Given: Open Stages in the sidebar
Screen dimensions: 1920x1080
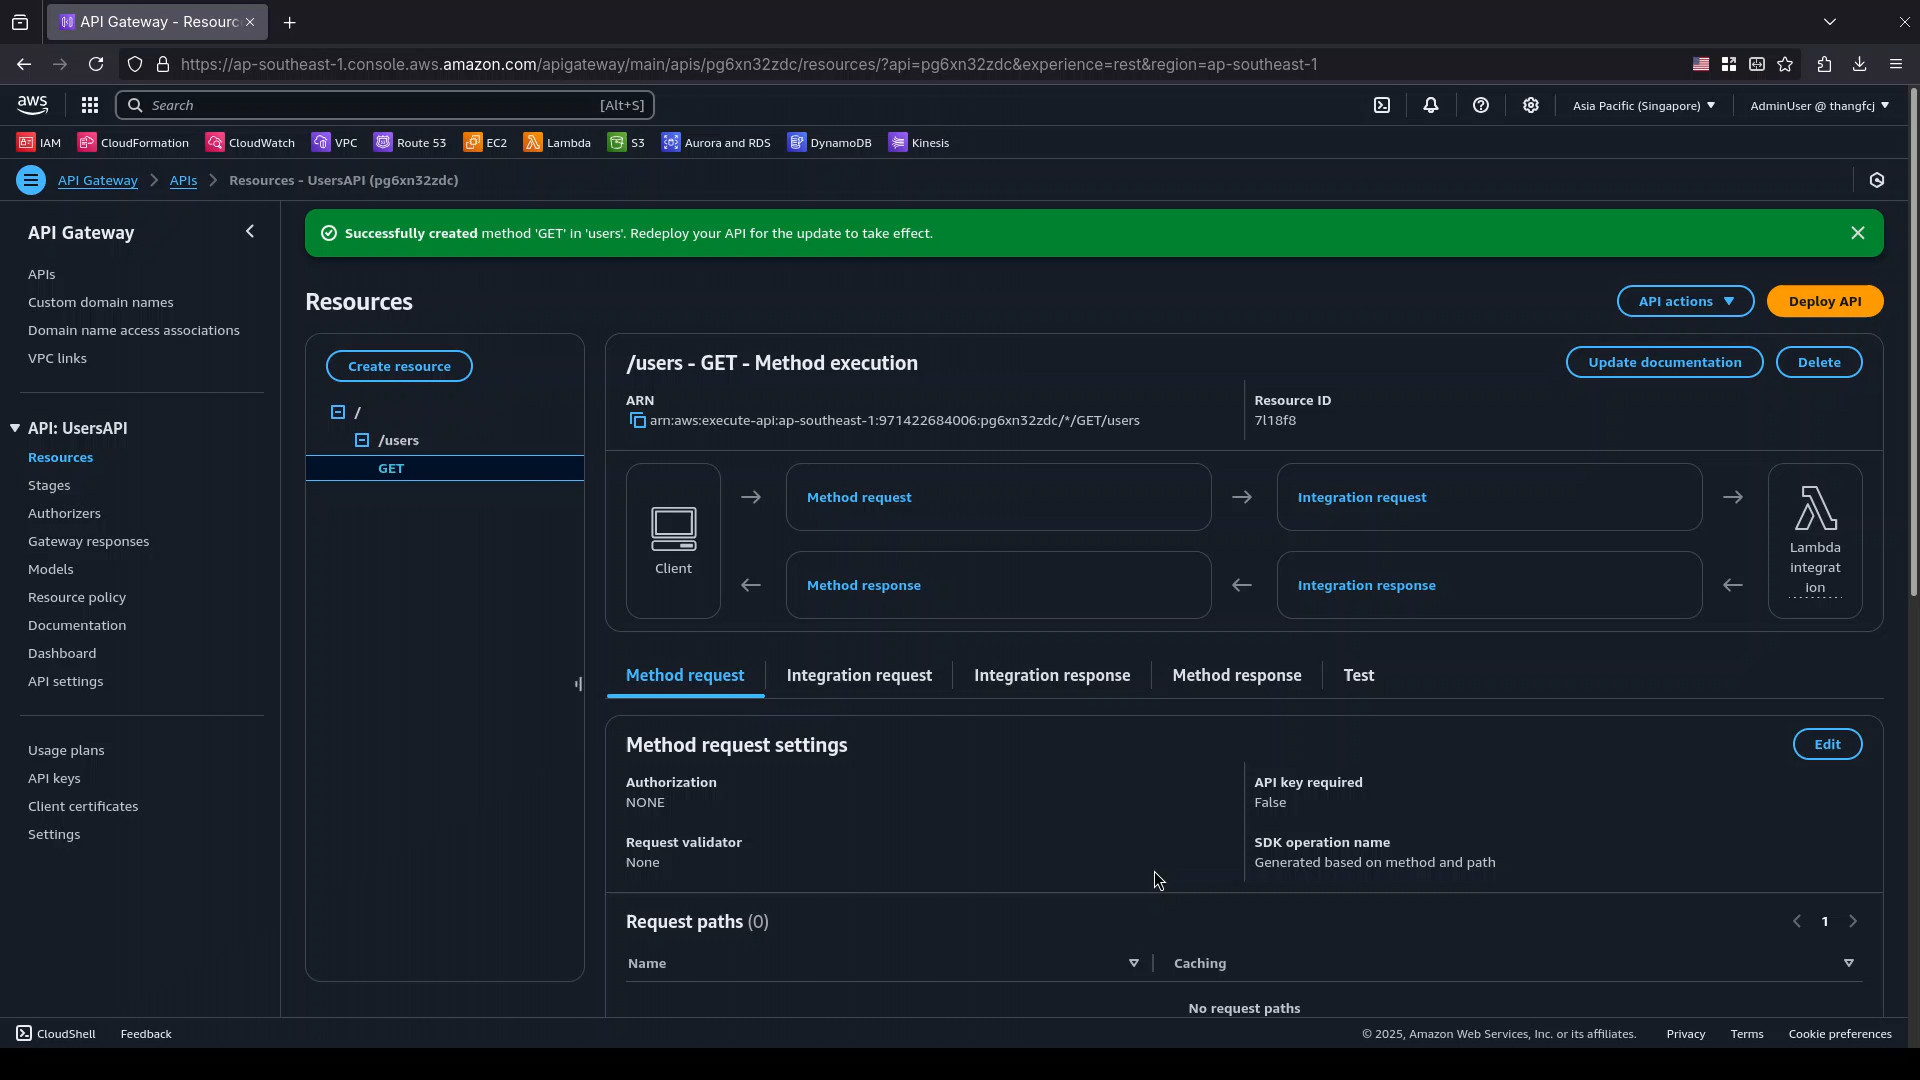Looking at the screenshot, I should (x=49, y=485).
